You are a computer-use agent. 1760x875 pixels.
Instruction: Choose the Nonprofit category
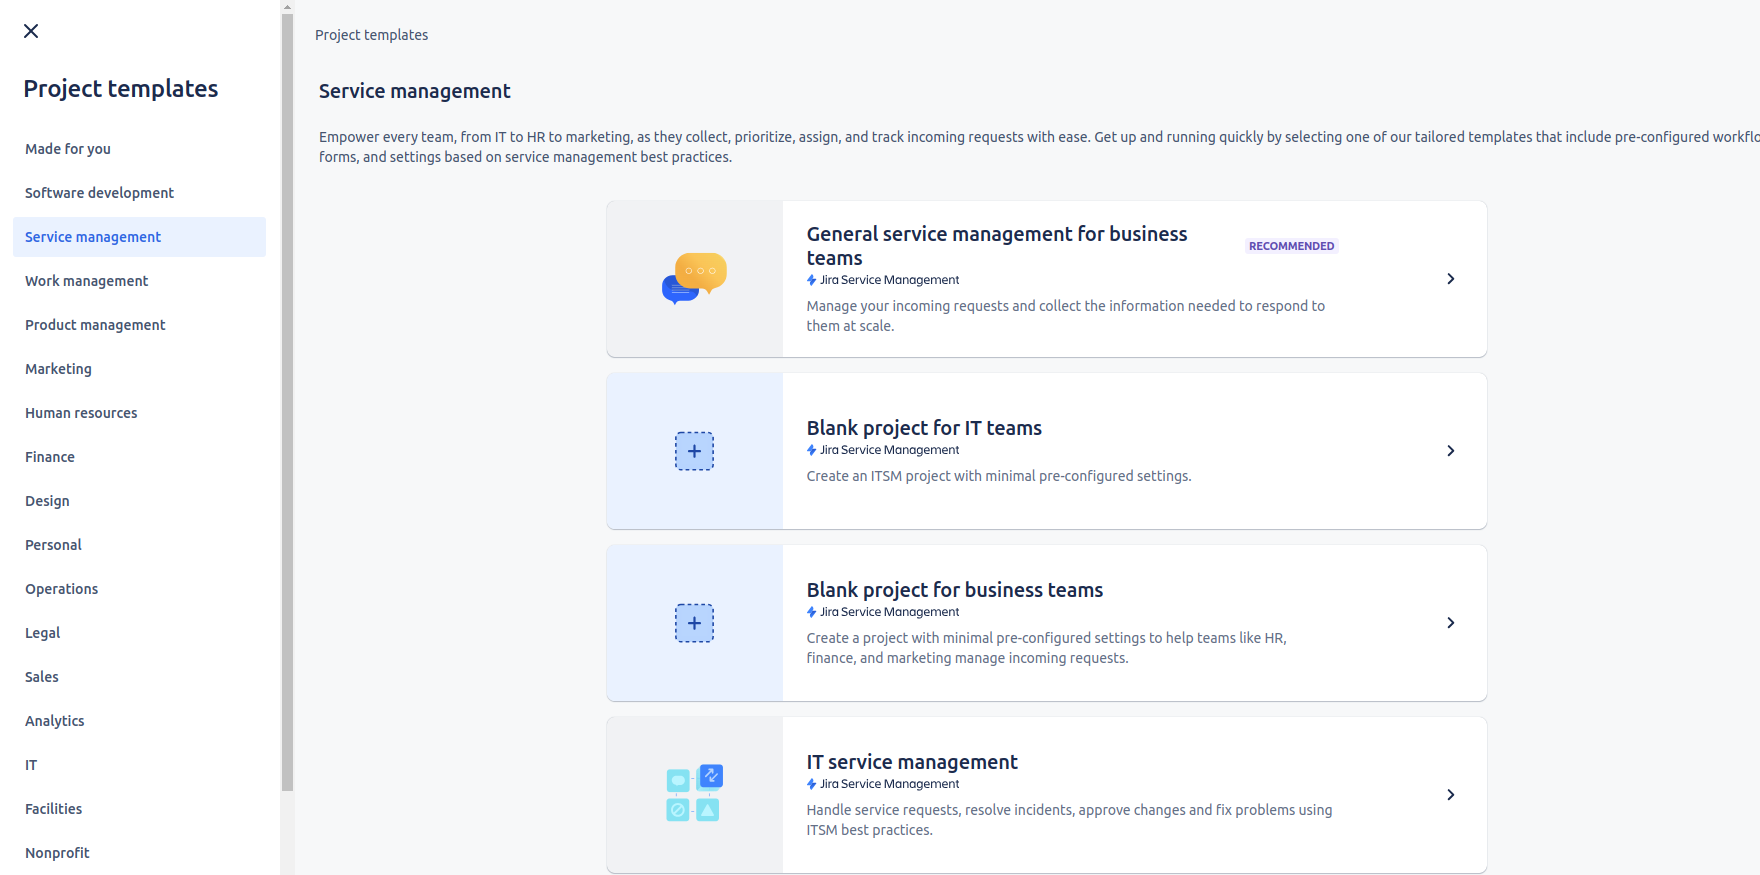coord(57,853)
